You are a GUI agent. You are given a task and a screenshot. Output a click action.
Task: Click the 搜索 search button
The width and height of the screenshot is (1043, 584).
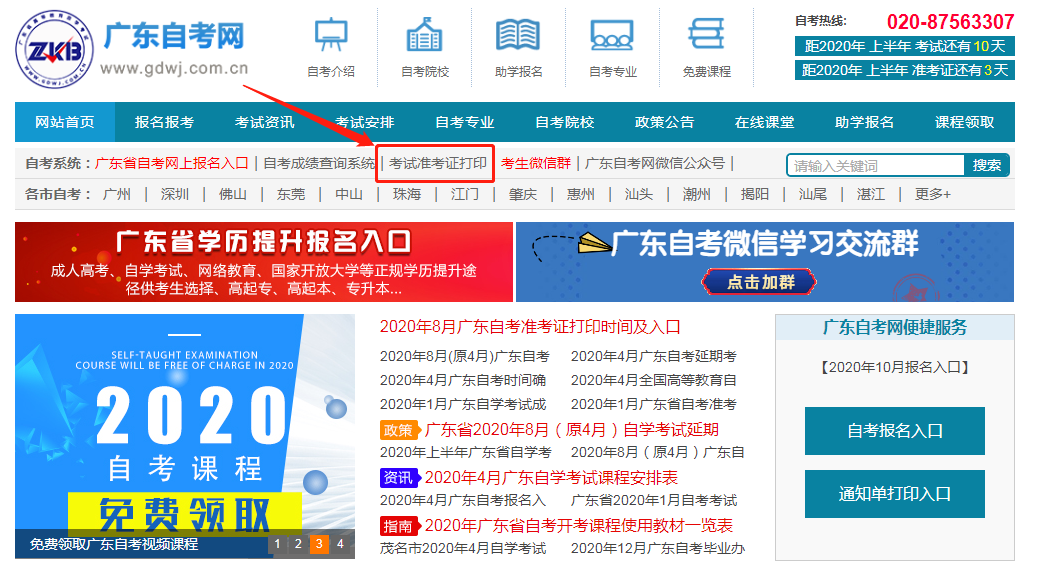(x=986, y=165)
